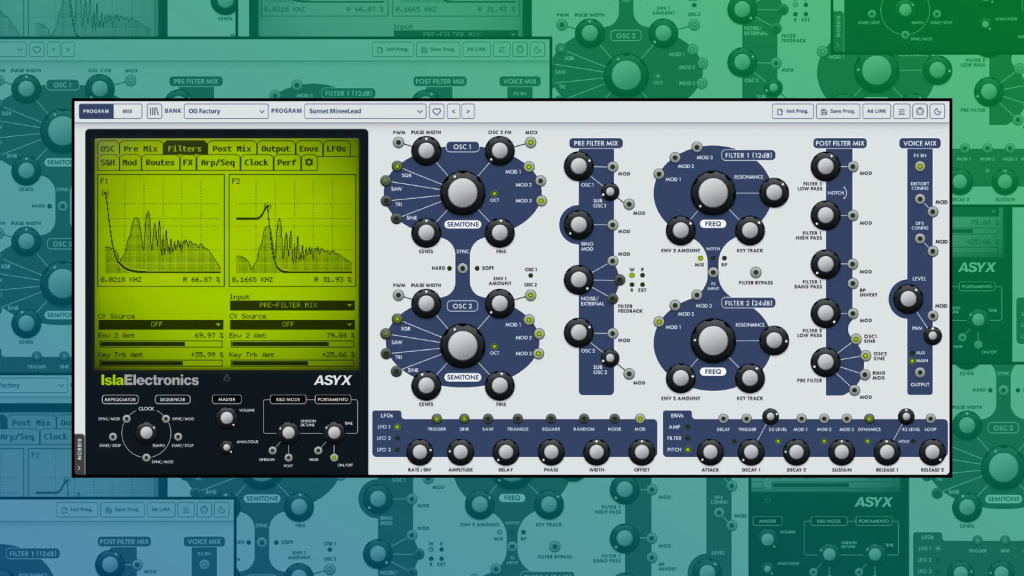1024x576 pixels.
Task: Click the Voice Mix Pan knob
Action: point(933,336)
